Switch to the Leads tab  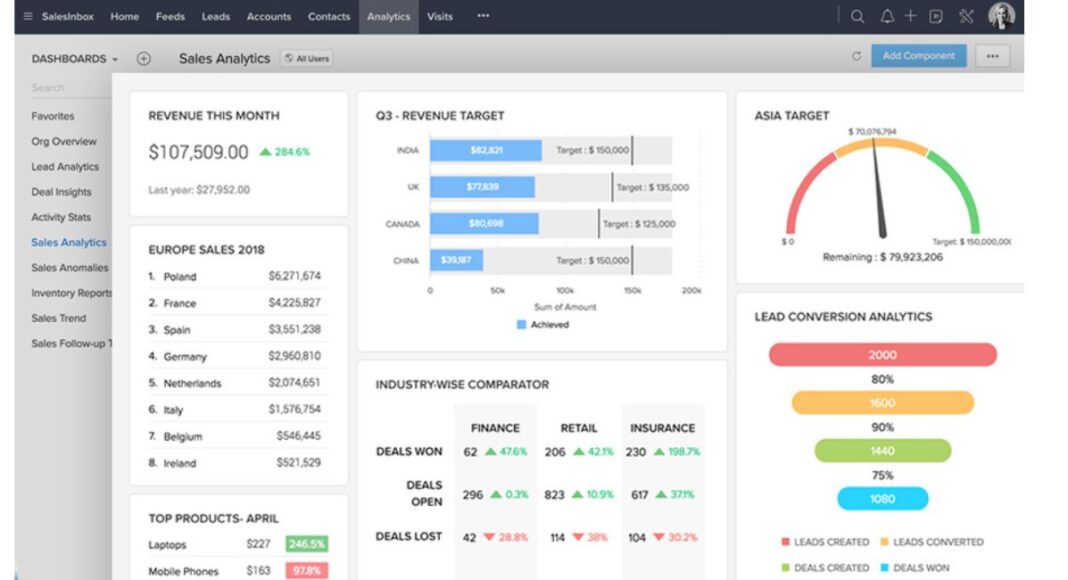(x=216, y=16)
